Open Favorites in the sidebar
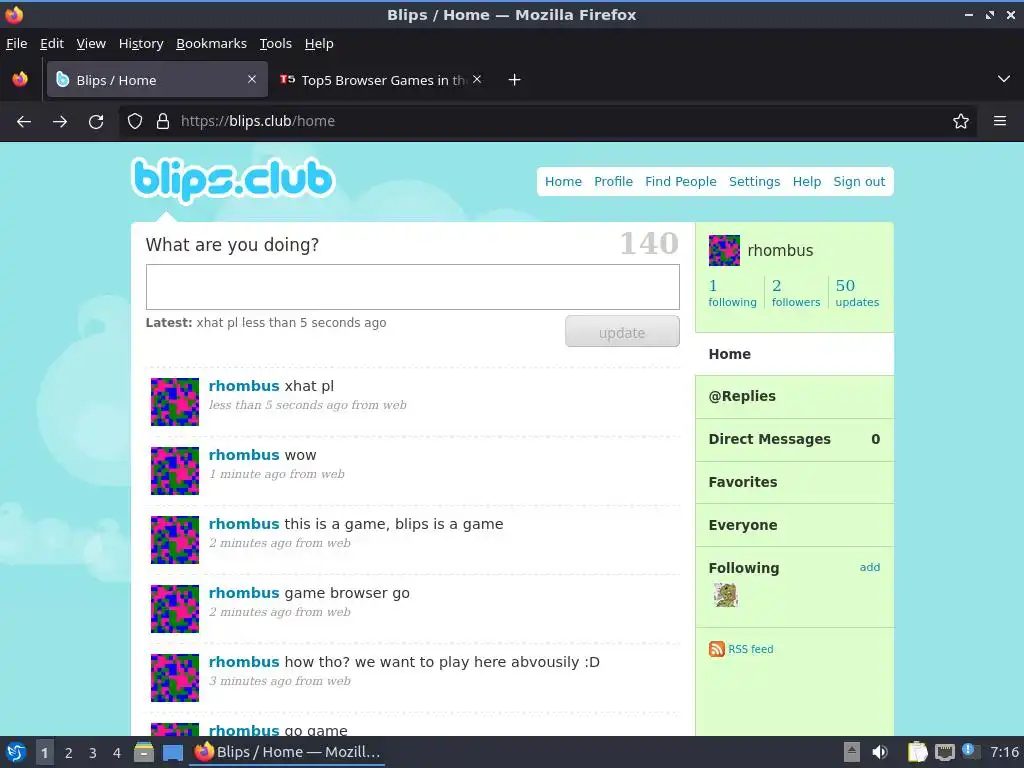 [x=794, y=482]
